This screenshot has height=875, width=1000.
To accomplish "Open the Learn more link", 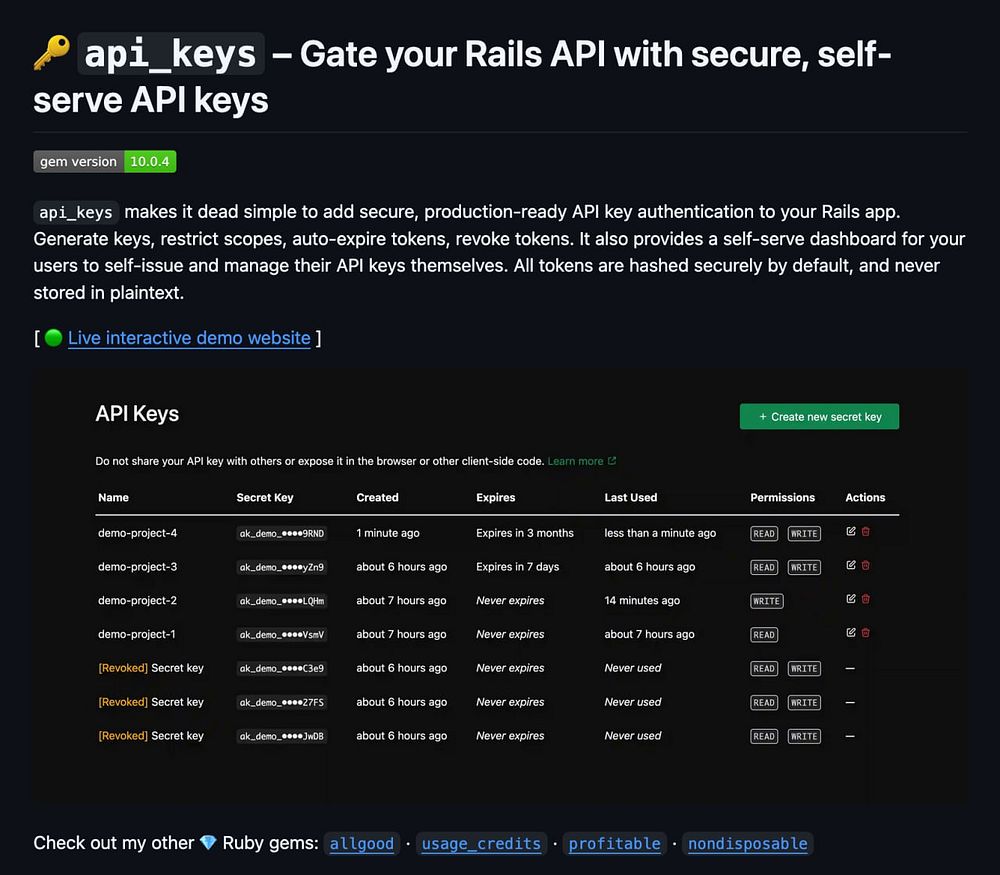I will coord(575,461).
